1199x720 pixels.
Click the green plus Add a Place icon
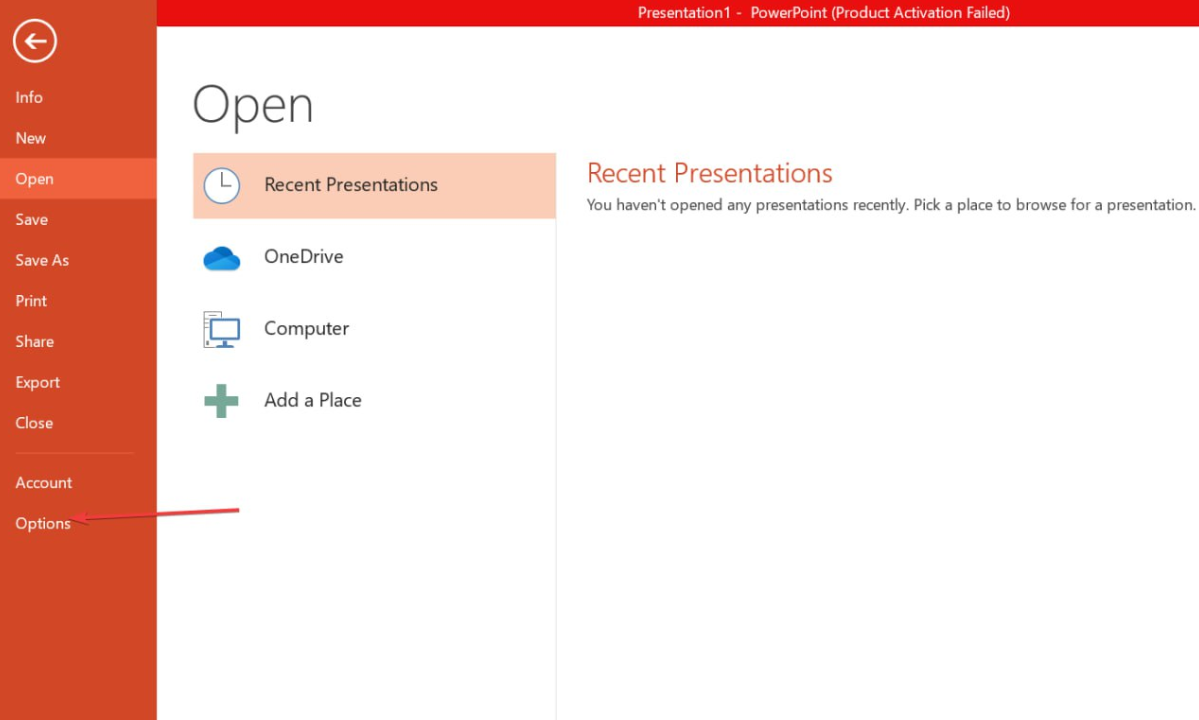pyautogui.click(x=222, y=401)
